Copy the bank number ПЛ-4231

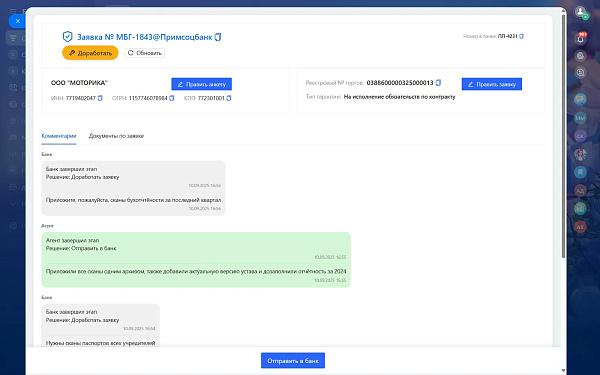522,36
